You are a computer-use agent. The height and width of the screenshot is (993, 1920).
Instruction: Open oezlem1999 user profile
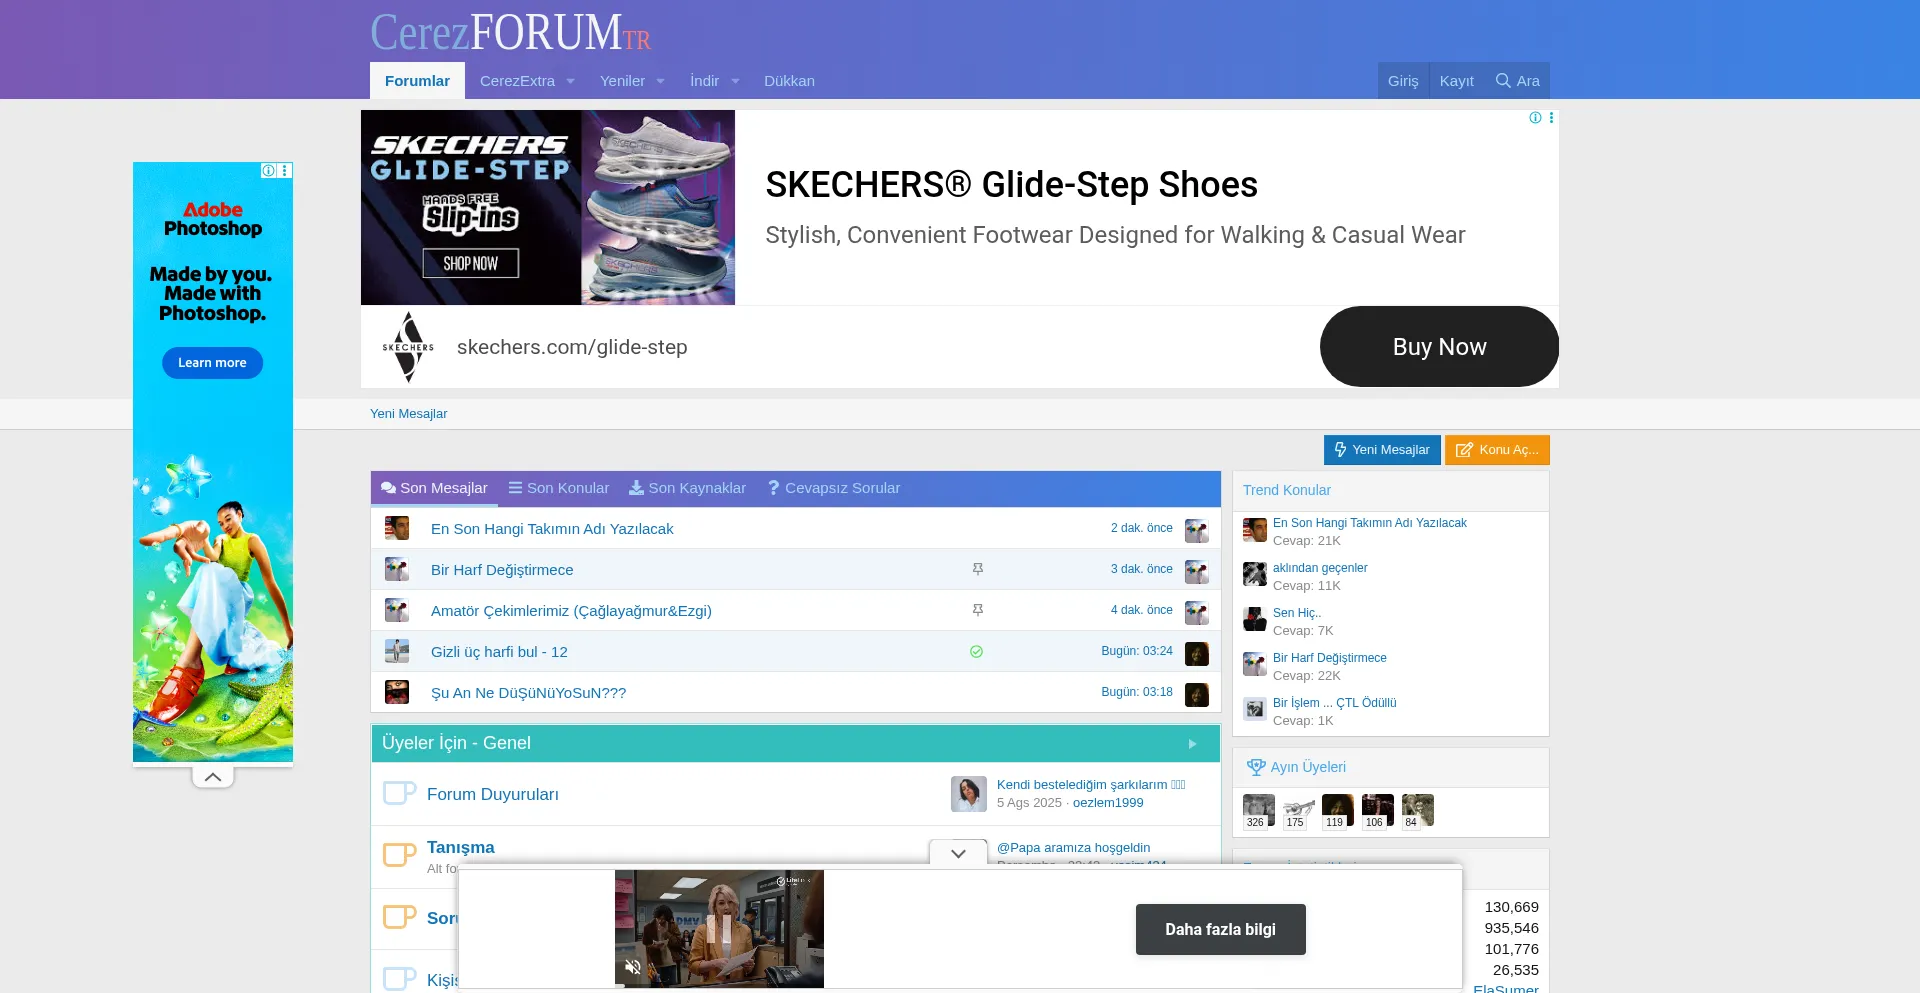pyautogui.click(x=1108, y=803)
